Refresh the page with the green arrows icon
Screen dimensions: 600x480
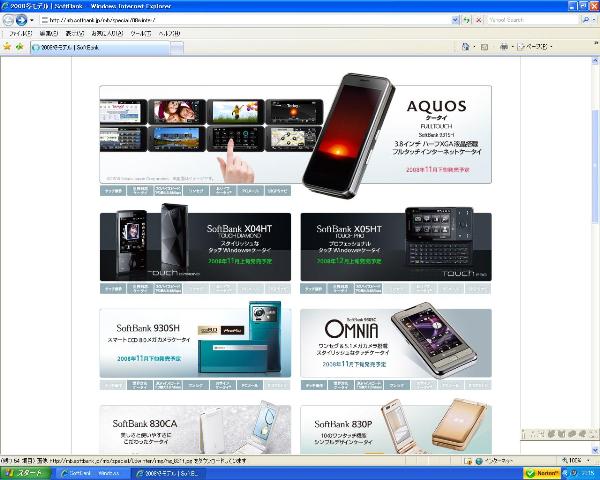(x=466, y=20)
